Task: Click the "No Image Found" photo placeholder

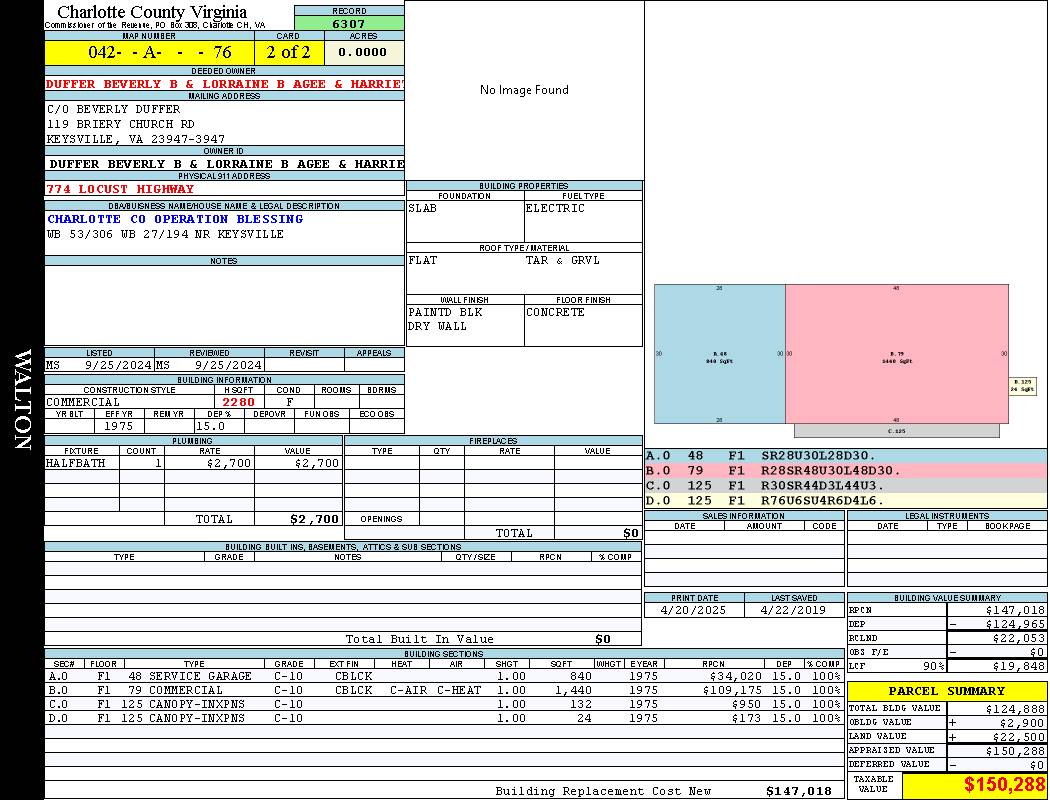Action: tap(524, 90)
